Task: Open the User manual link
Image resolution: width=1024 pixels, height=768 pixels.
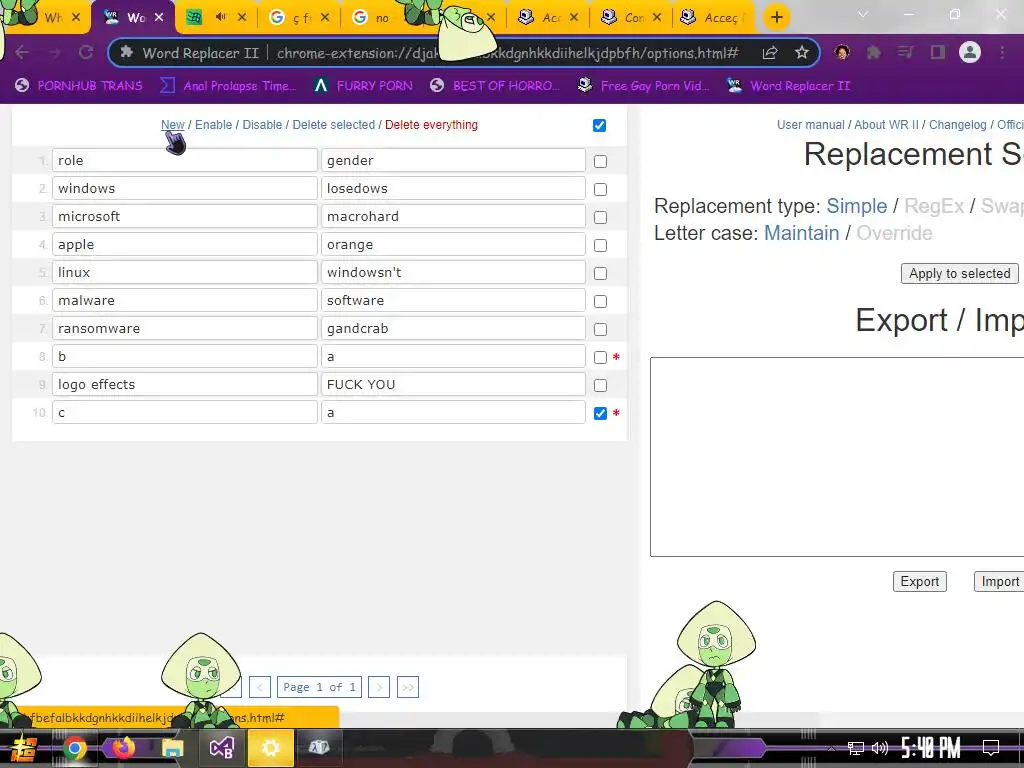Action: [x=810, y=125]
